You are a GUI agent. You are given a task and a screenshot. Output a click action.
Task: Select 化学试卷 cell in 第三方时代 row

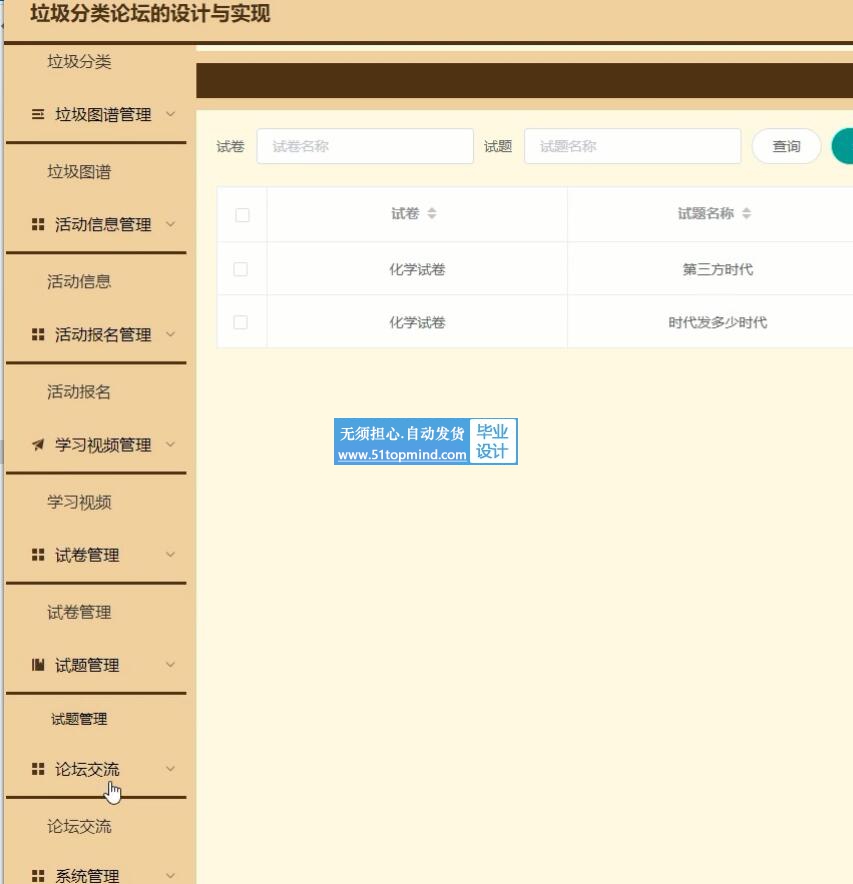click(417, 269)
